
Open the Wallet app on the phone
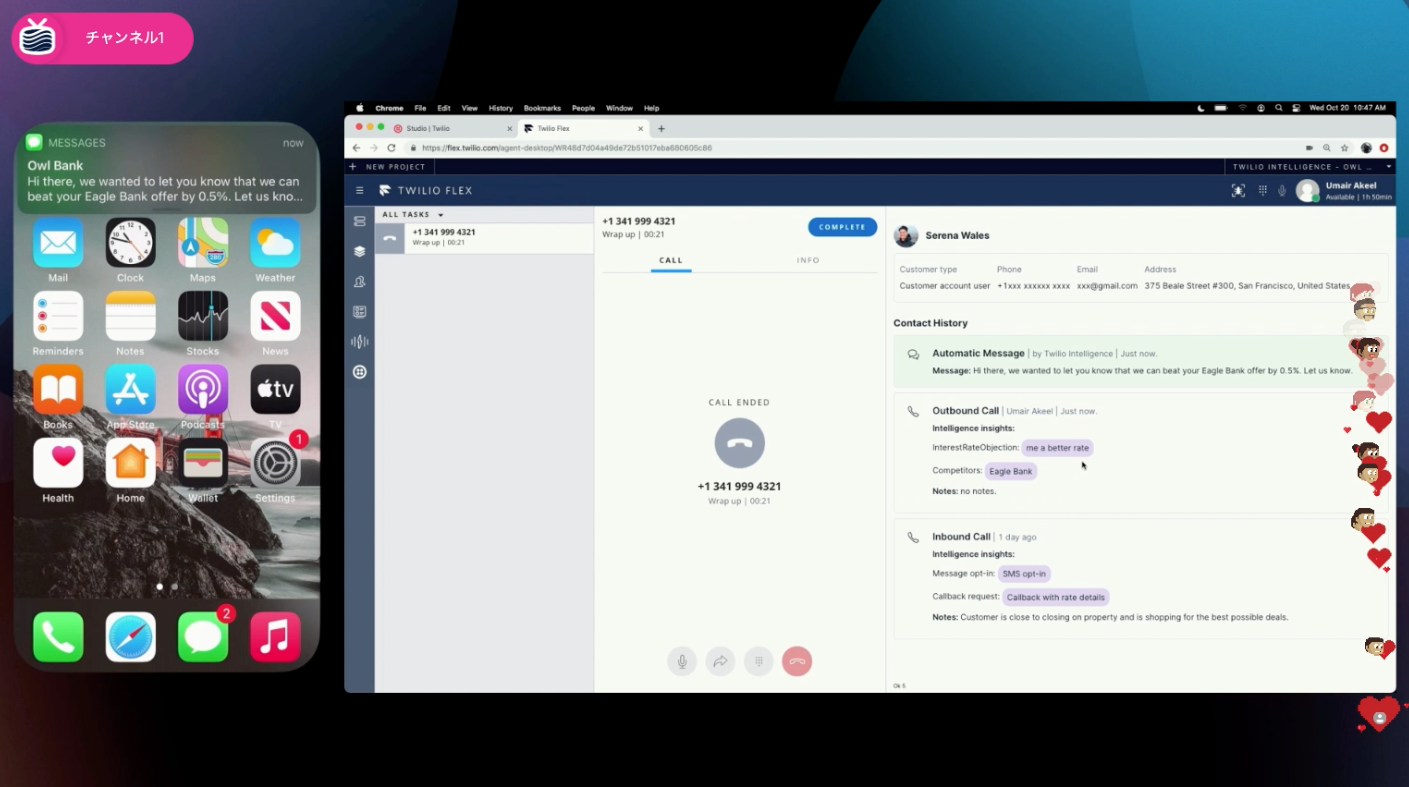[x=203, y=463]
